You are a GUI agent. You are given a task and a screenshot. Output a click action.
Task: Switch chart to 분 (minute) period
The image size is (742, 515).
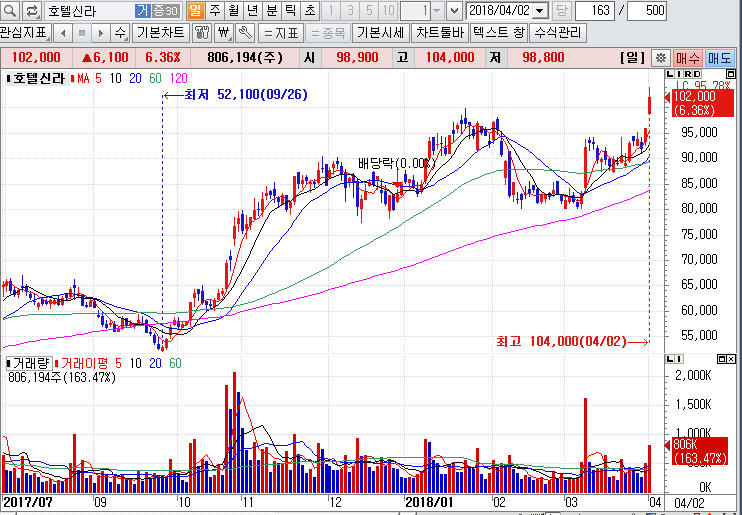pos(271,11)
